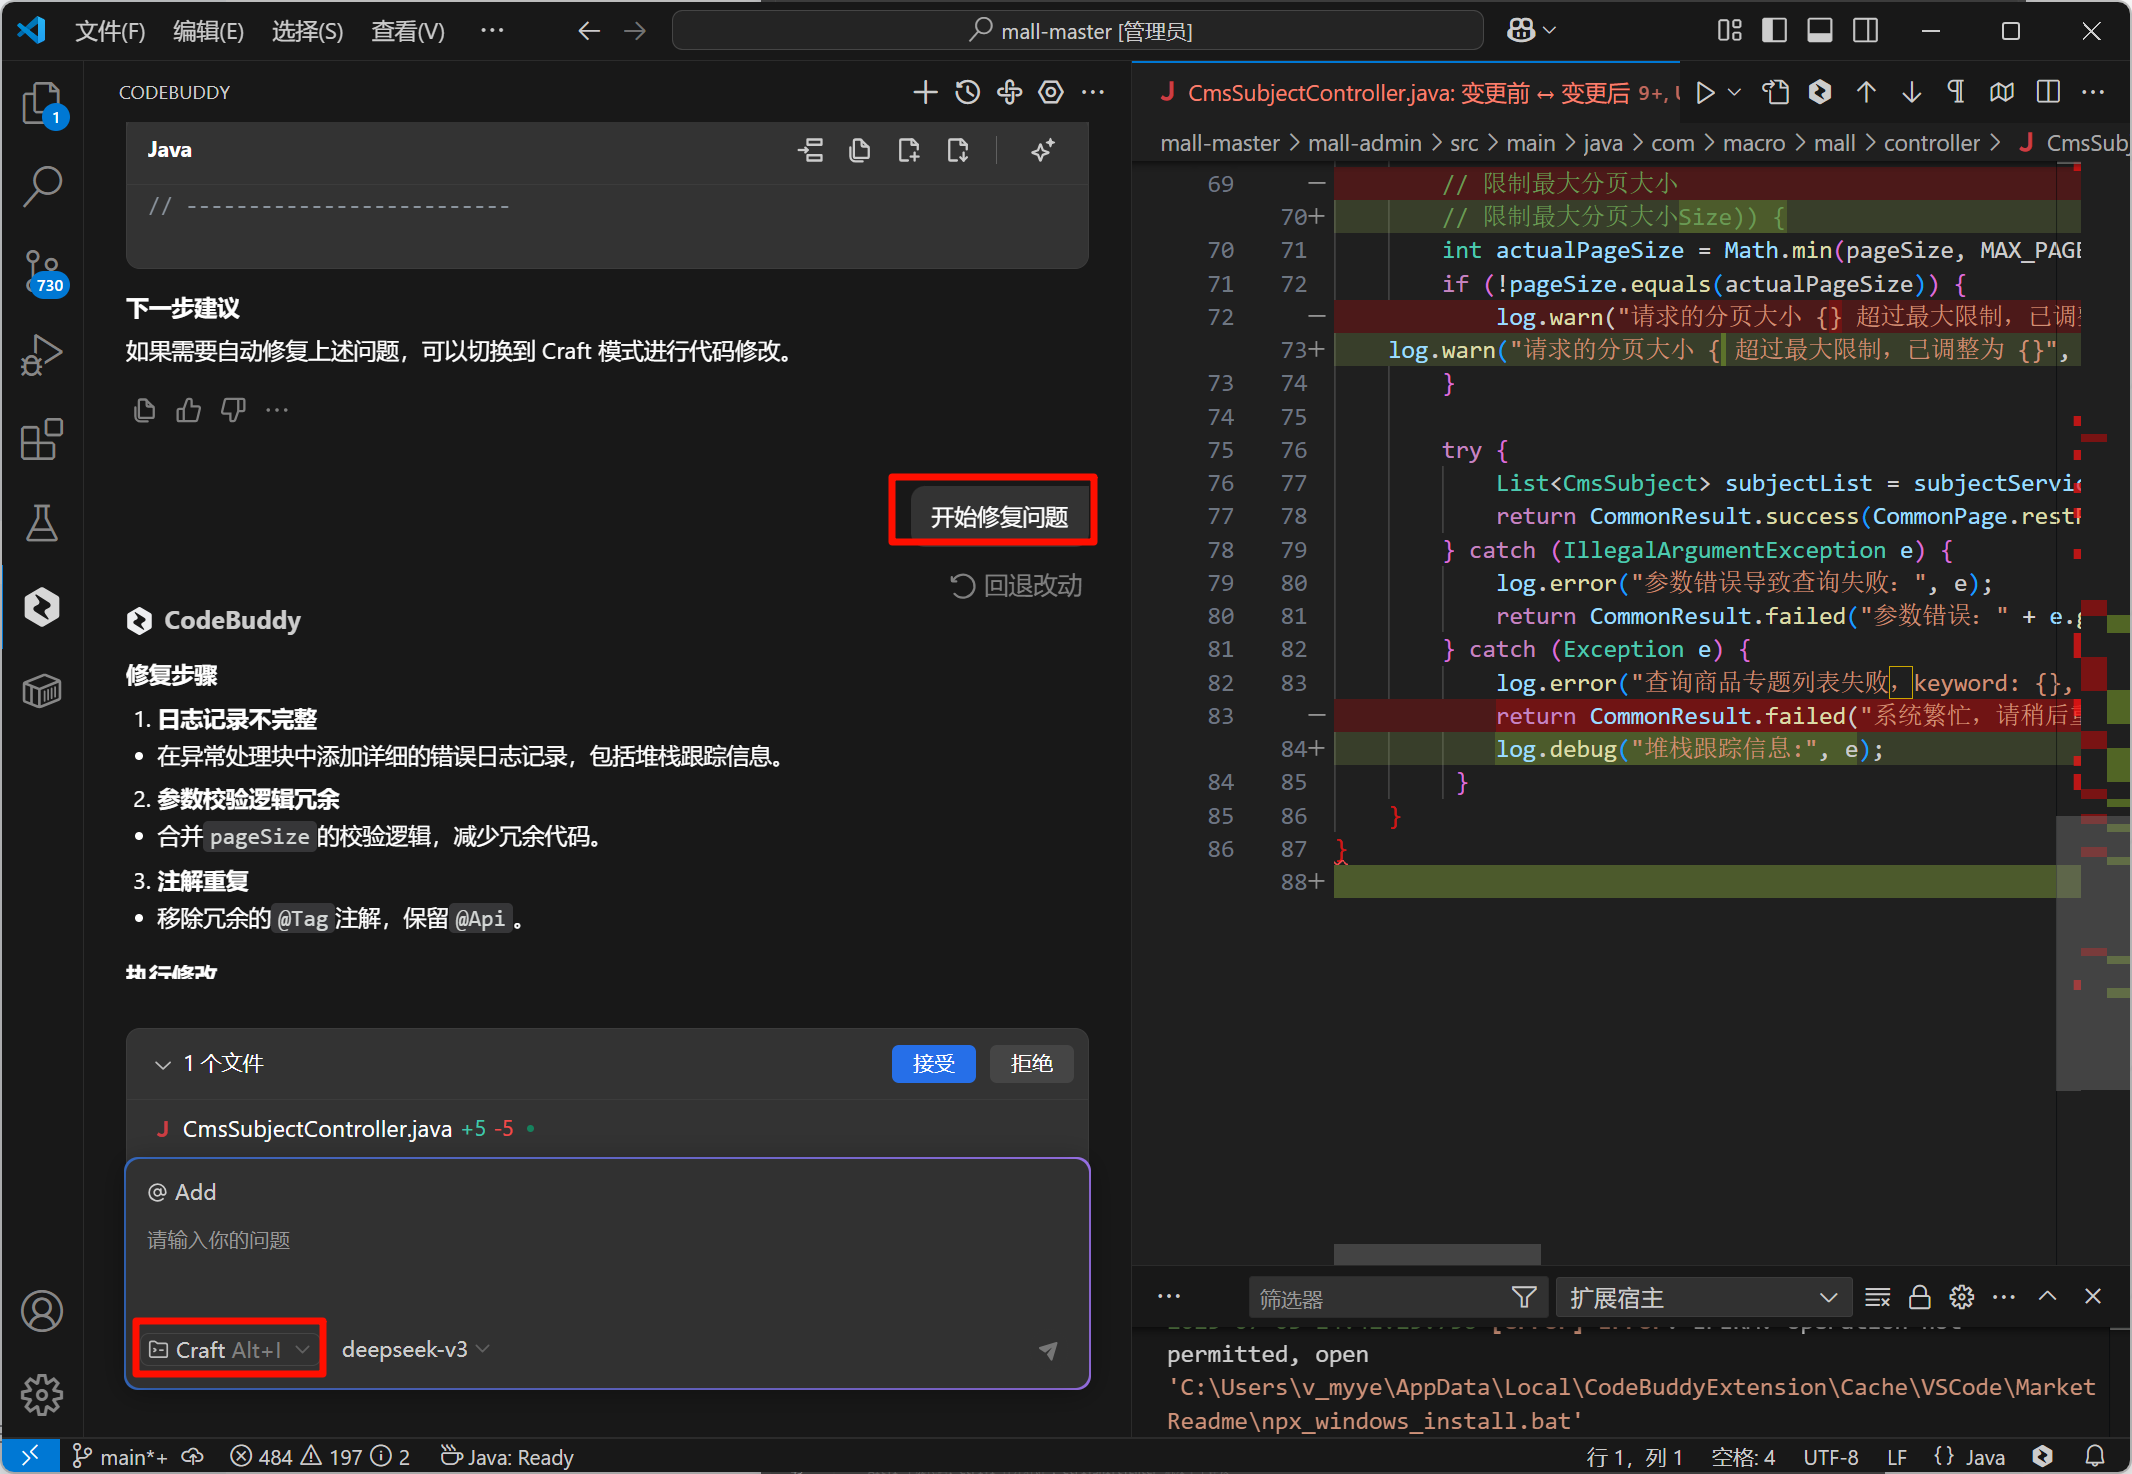Click the 接受 accept button
The width and height of the screenshot is (2132, 1474).
(x=932, y=1064)
